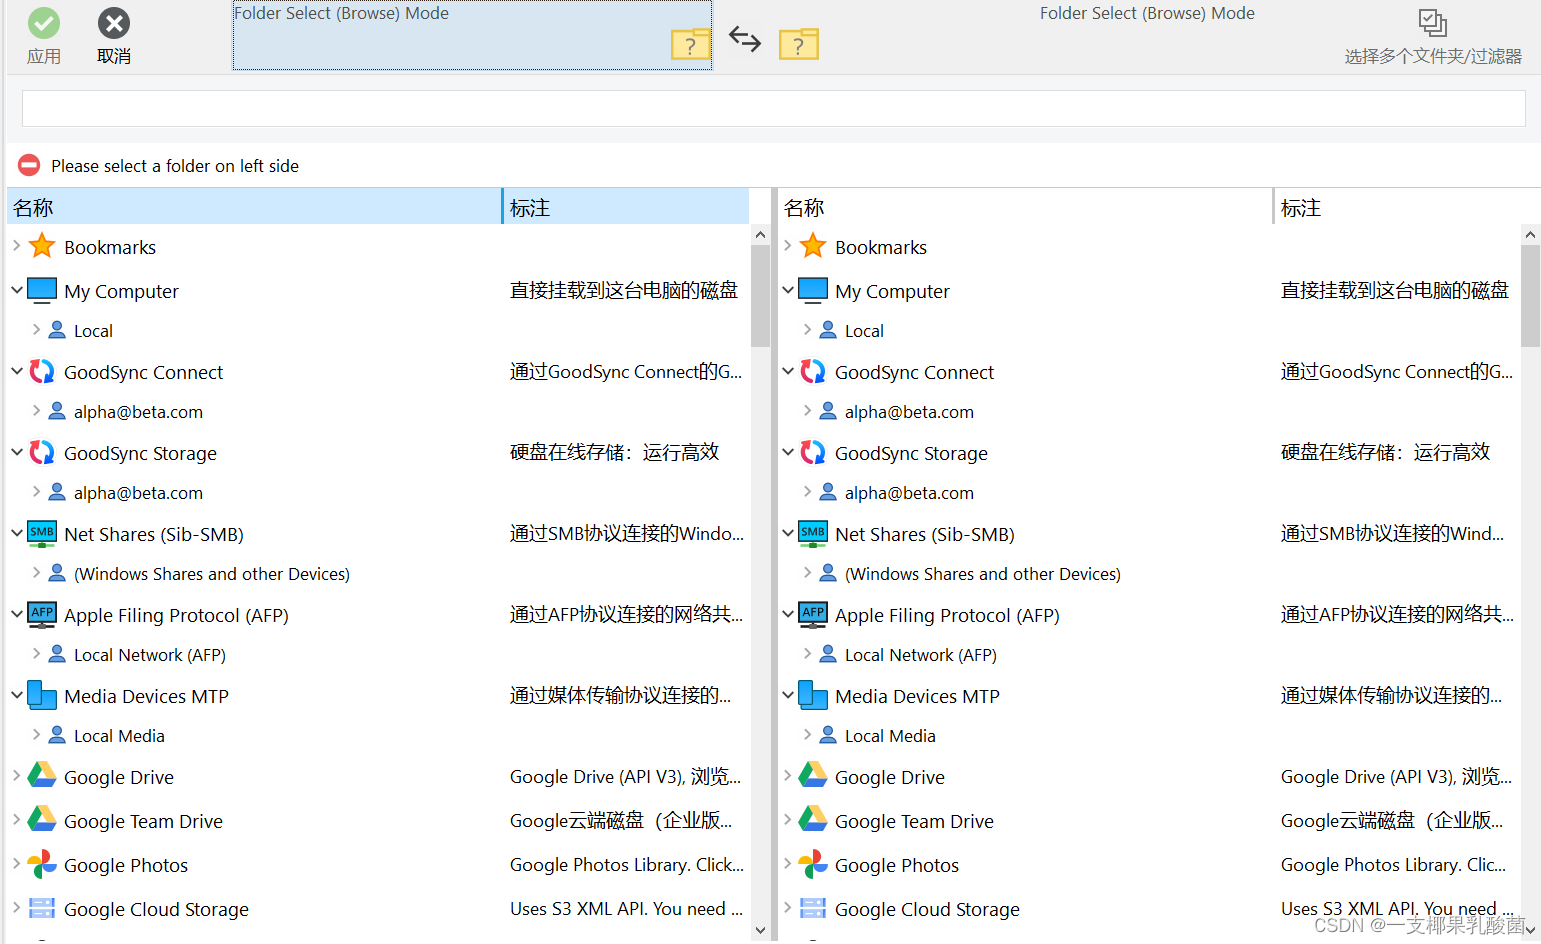Expand Bookmarks in the left pane

coord(16,246)
